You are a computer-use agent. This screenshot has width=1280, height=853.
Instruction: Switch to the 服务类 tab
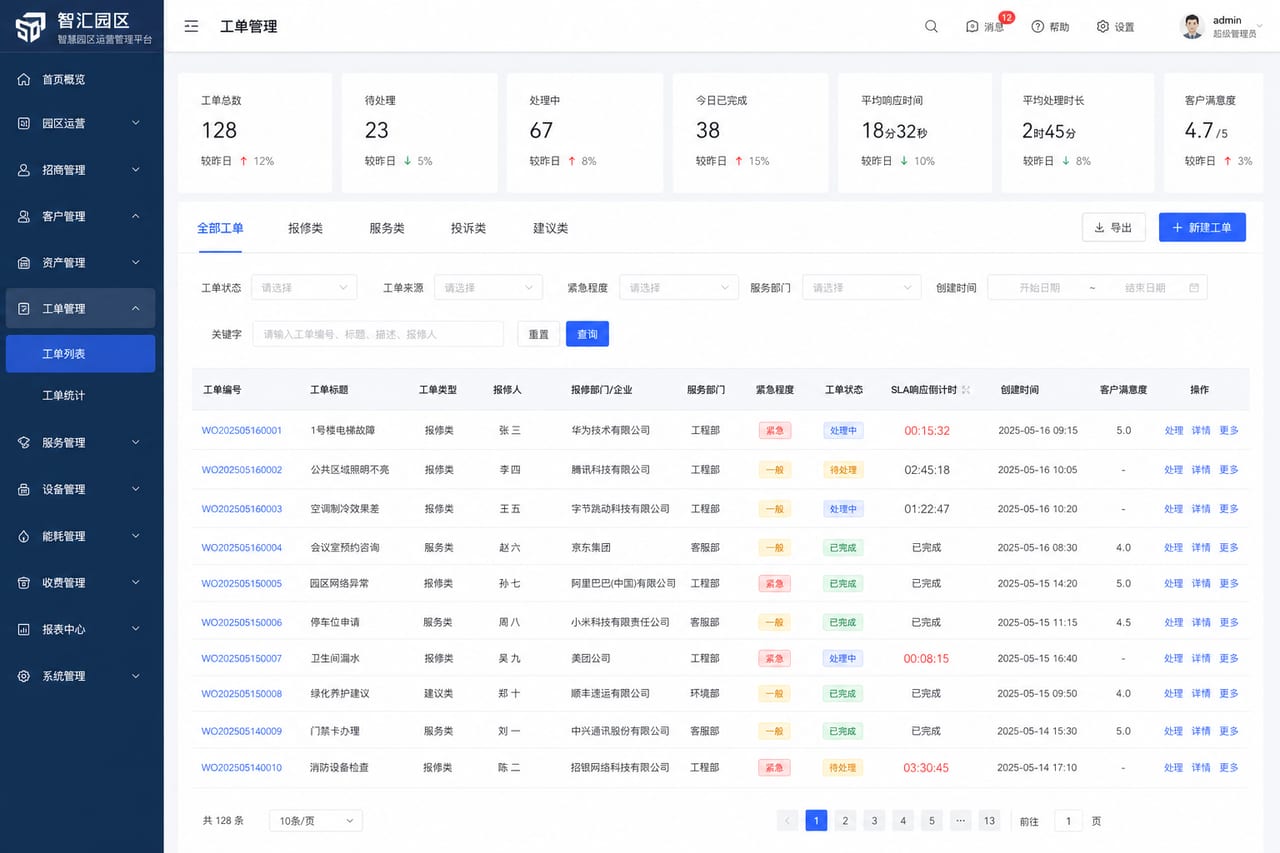pos(387,228)
